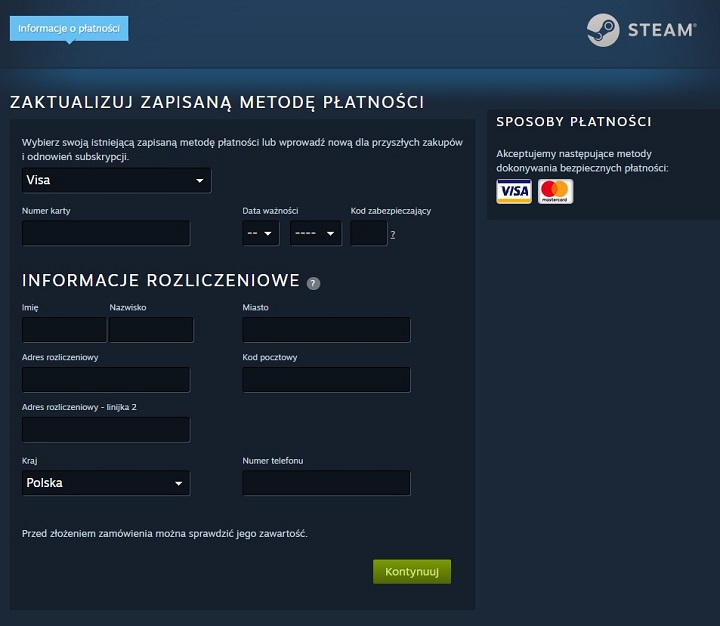Image resolution: width=720 pixels, height=626 pixels.
Task: Click the Adres rozliczeniowy linijka 2 field
Action: coord(106,430)
